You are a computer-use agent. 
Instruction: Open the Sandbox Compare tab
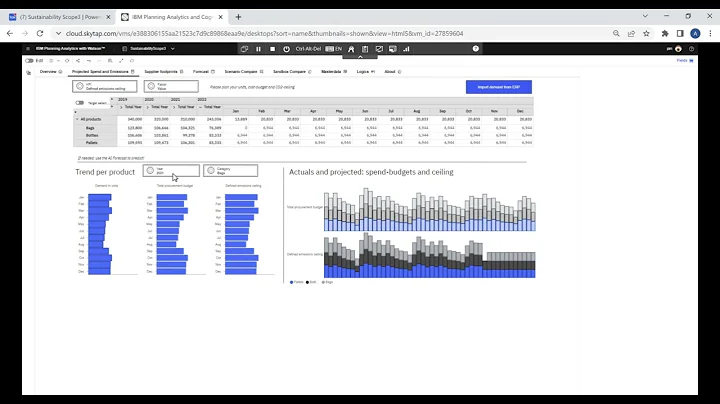point(292,72)
